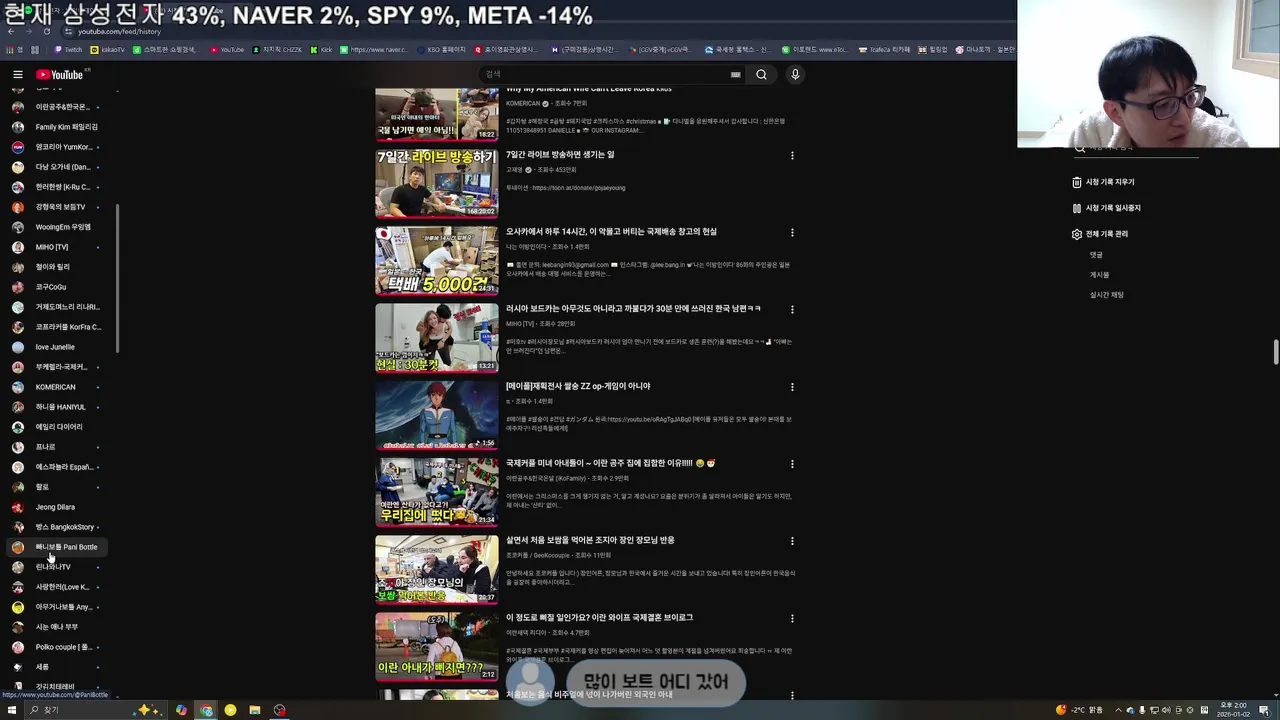Open the 린나와니TV subscription channel
1280x720 pixels.
58,567
